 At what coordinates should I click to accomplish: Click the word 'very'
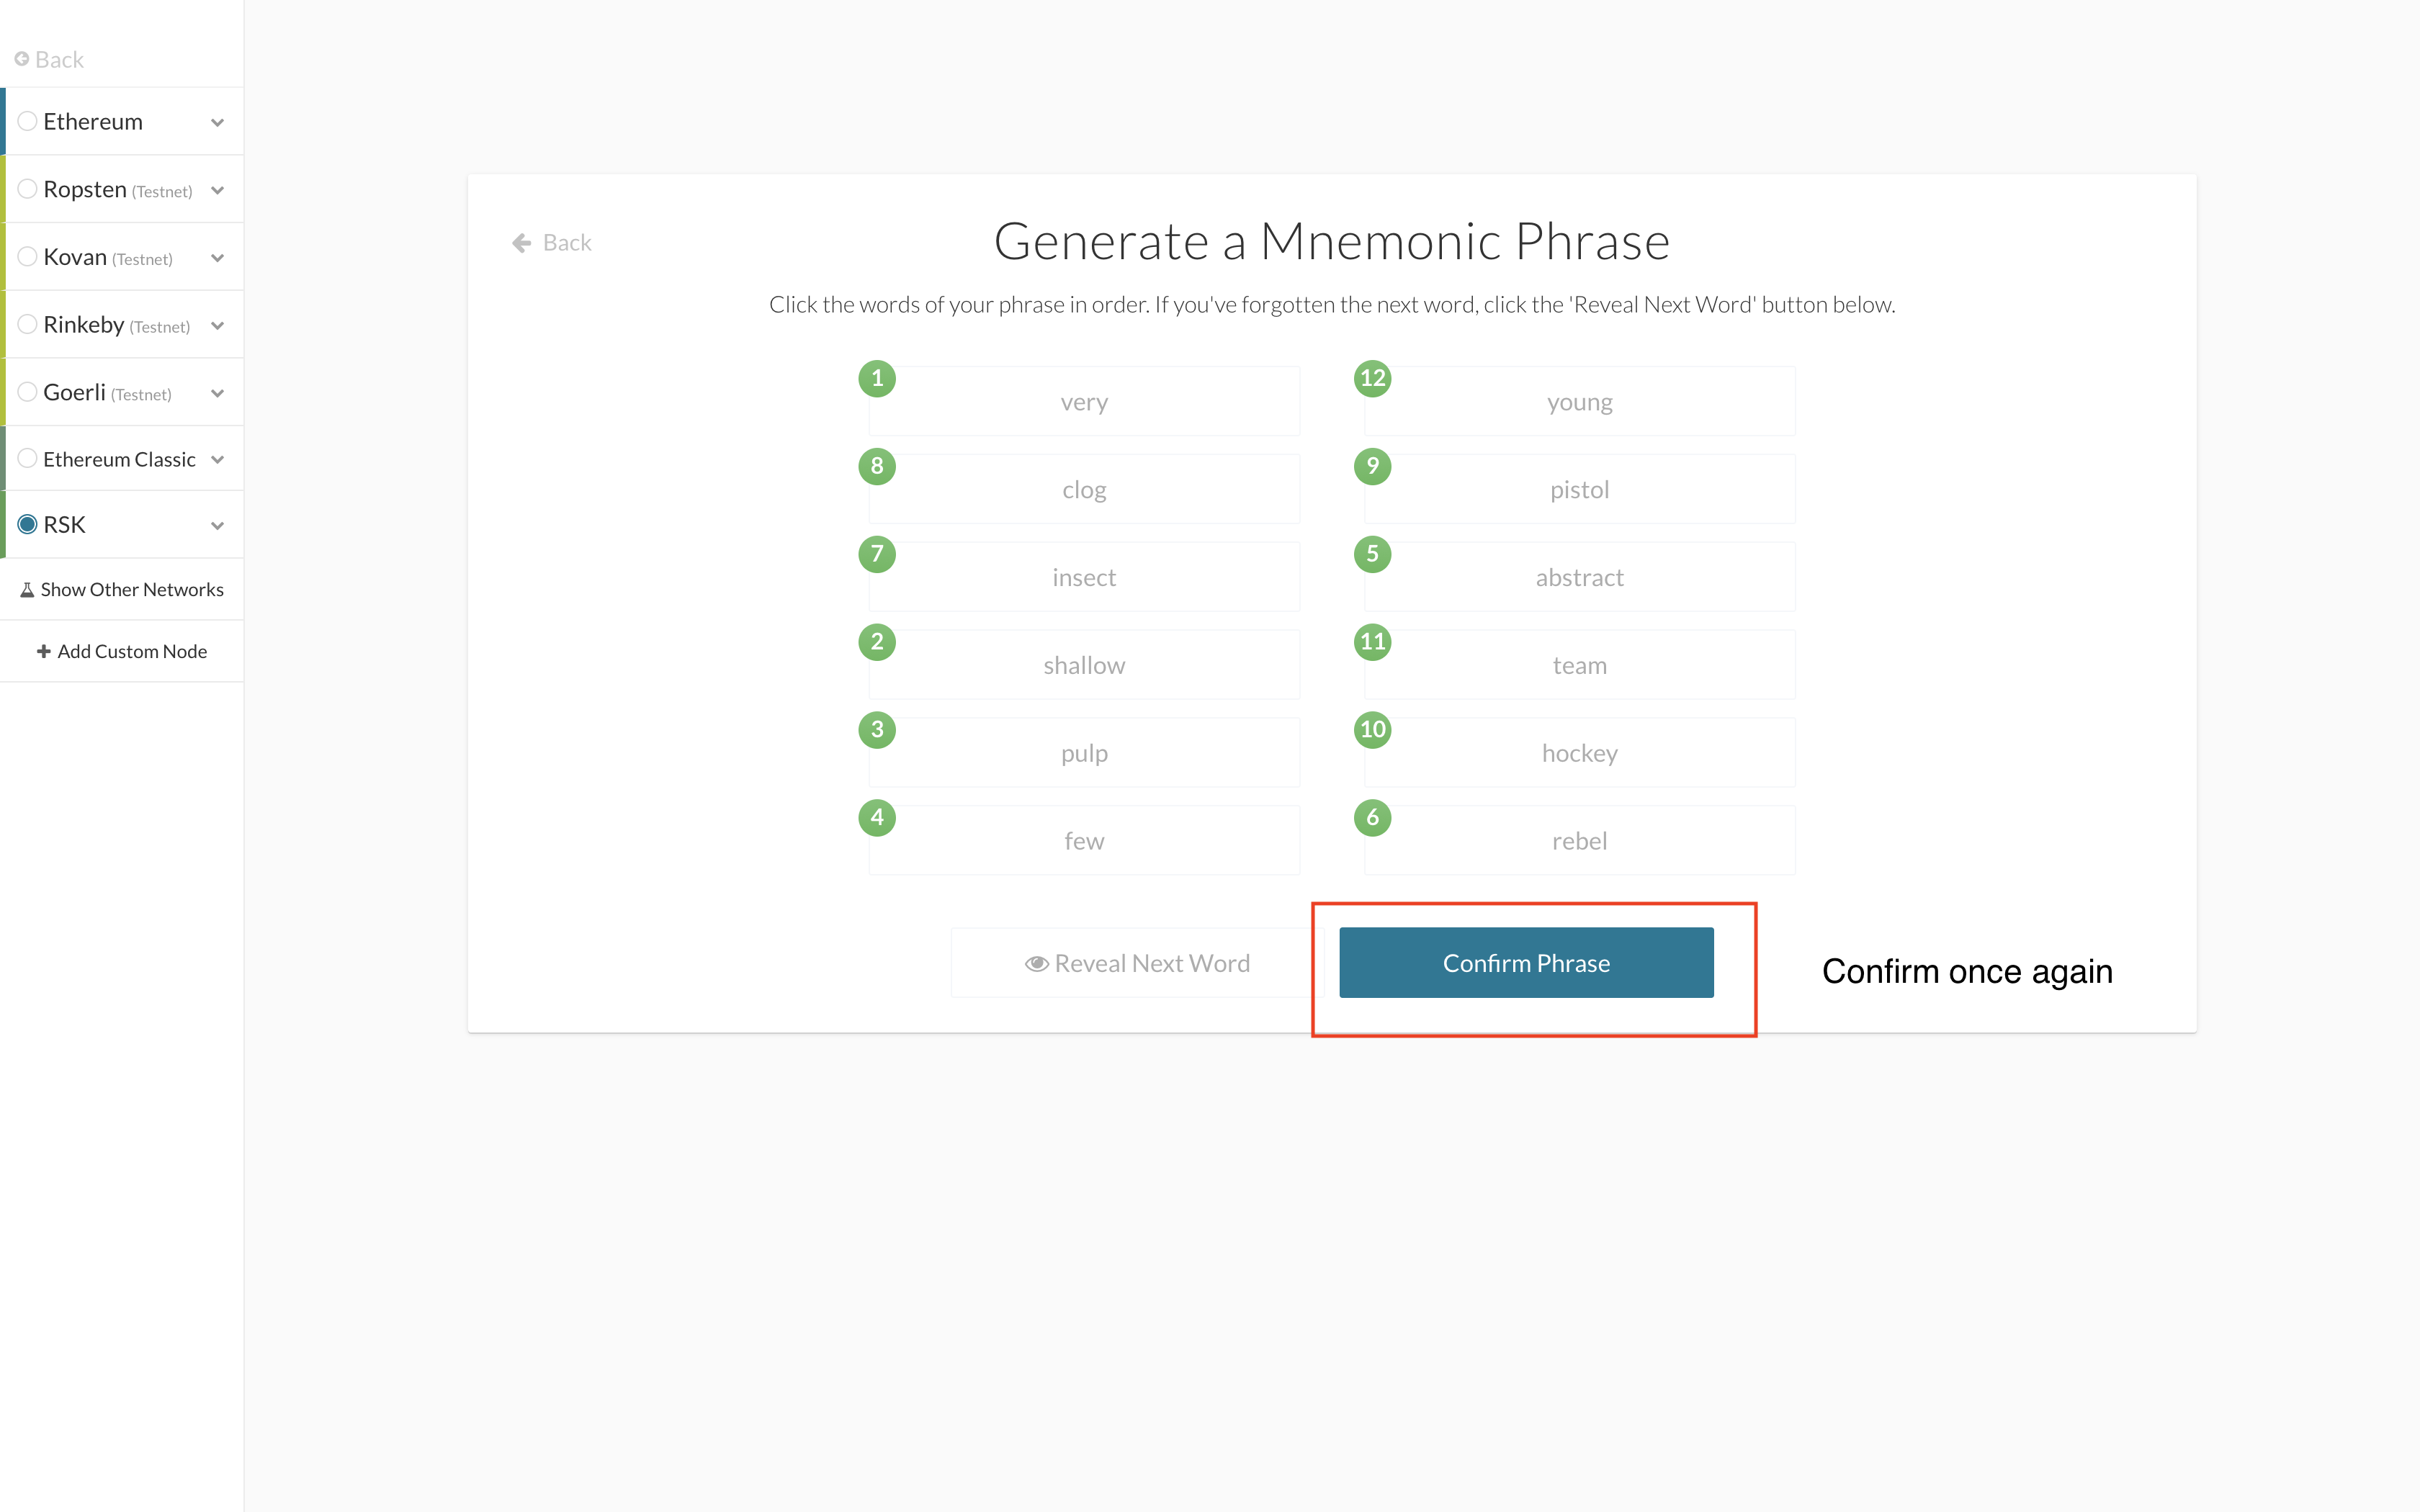coord(1084,402)
